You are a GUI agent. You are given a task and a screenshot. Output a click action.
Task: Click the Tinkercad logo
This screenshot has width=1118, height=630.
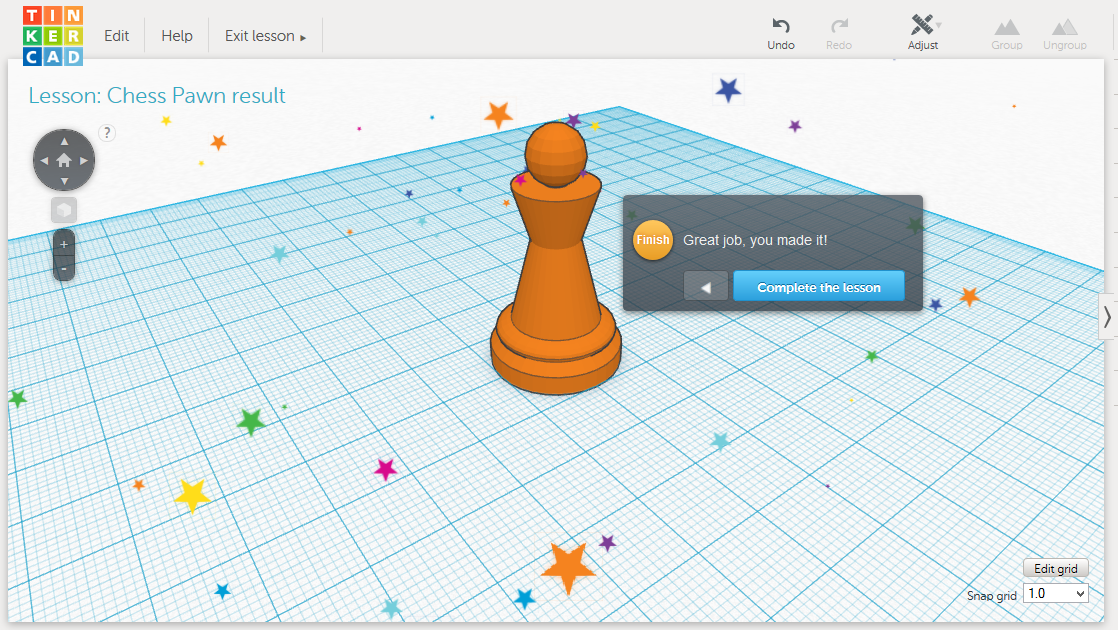pos(53,36)
